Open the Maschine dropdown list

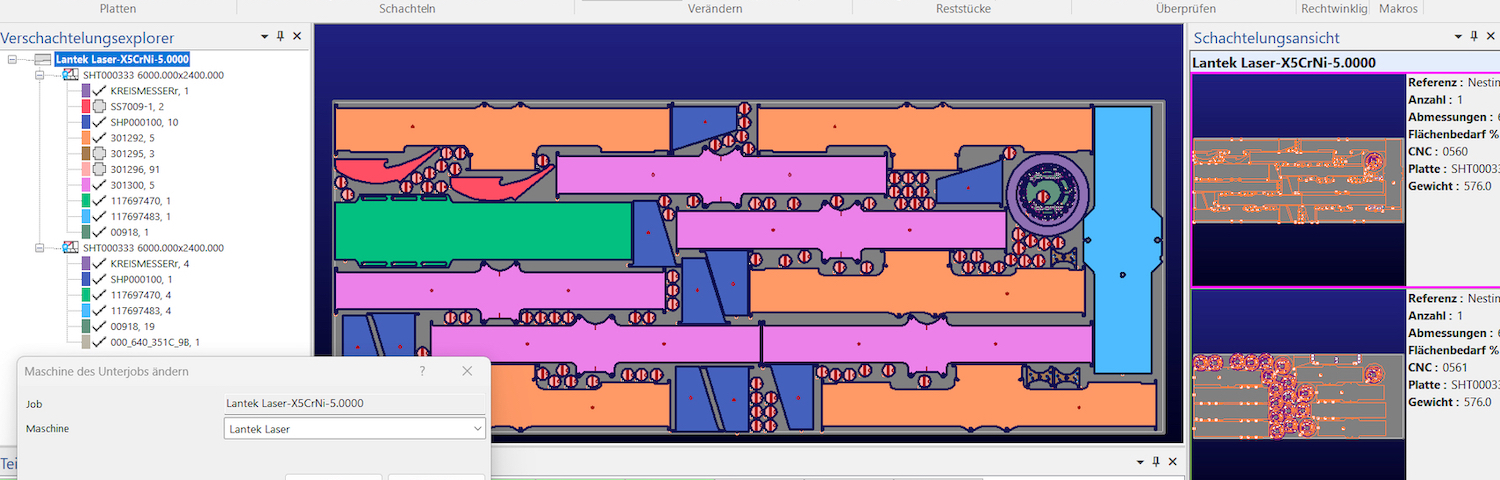[x=477, y=429]
